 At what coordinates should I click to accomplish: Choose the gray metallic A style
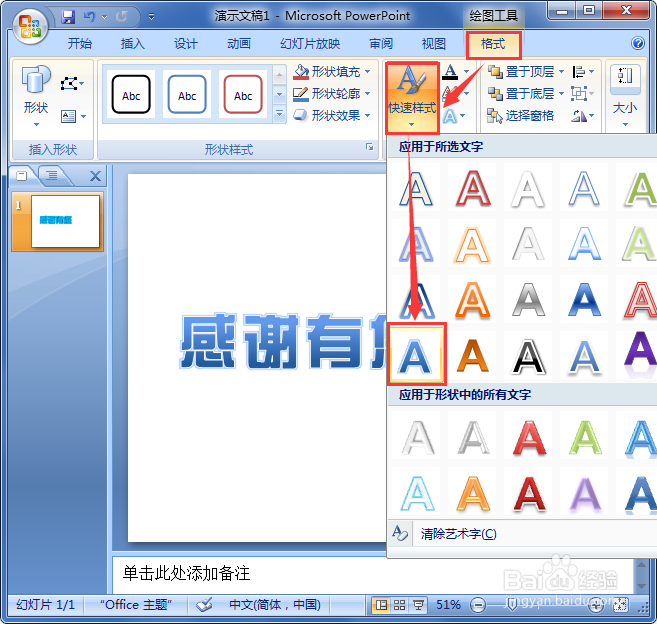[x=528, y=301]
